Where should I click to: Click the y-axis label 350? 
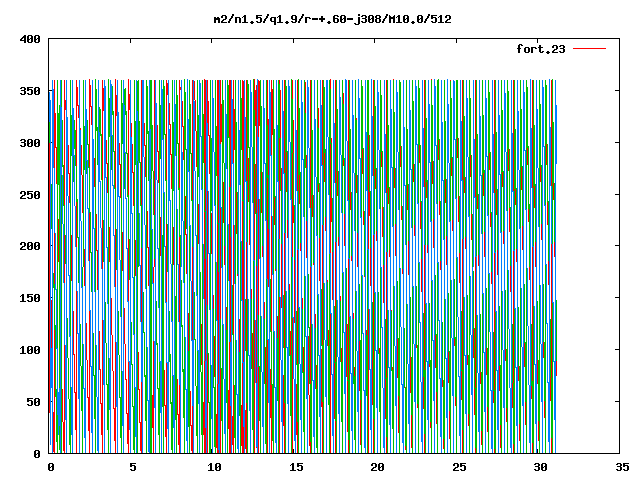30,91
